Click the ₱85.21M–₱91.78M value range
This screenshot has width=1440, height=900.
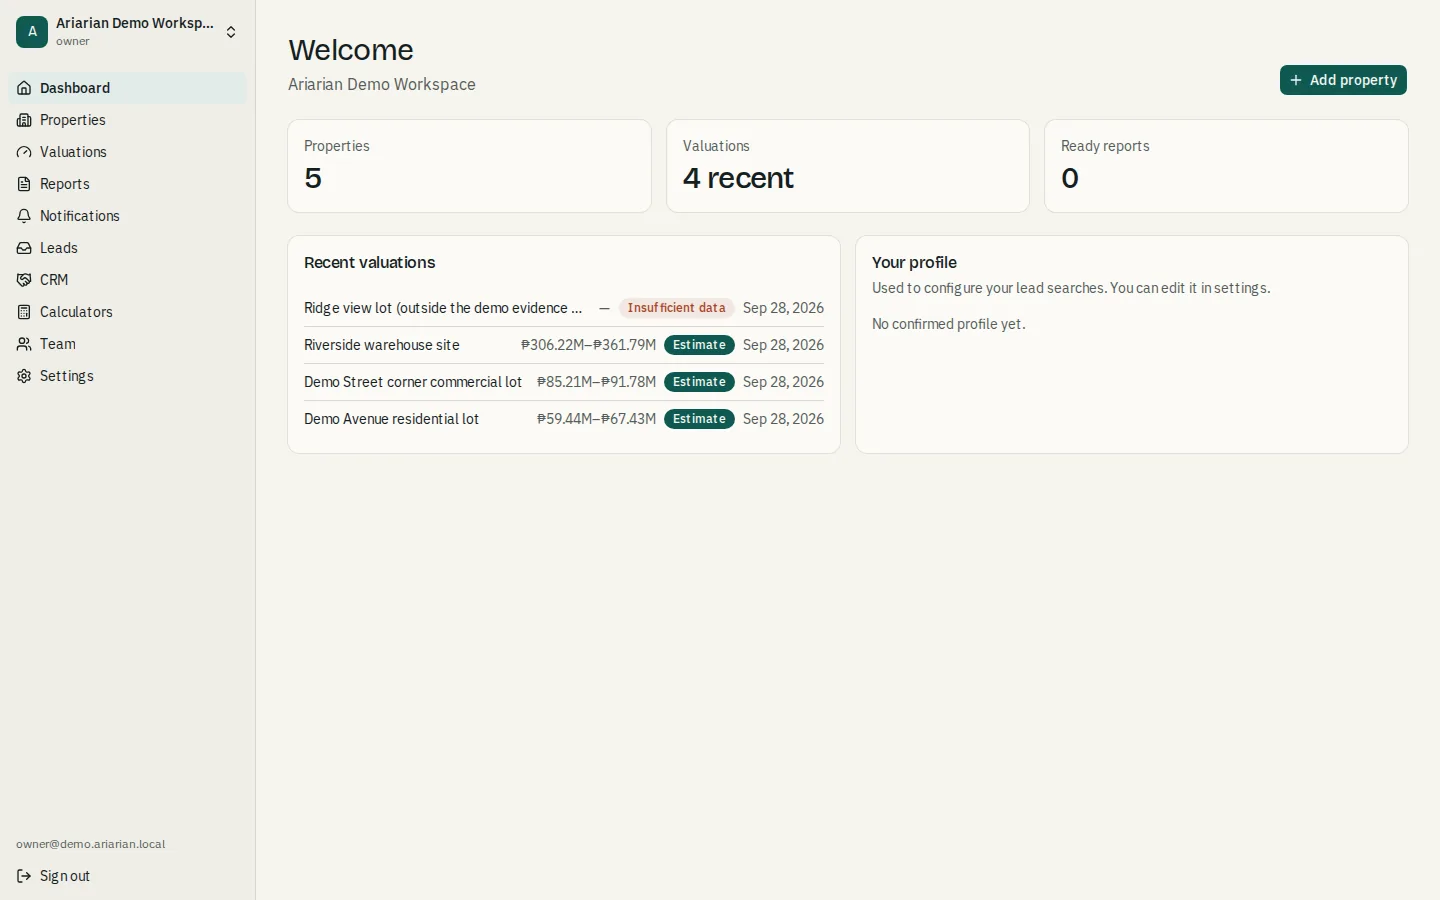(597, 382)
